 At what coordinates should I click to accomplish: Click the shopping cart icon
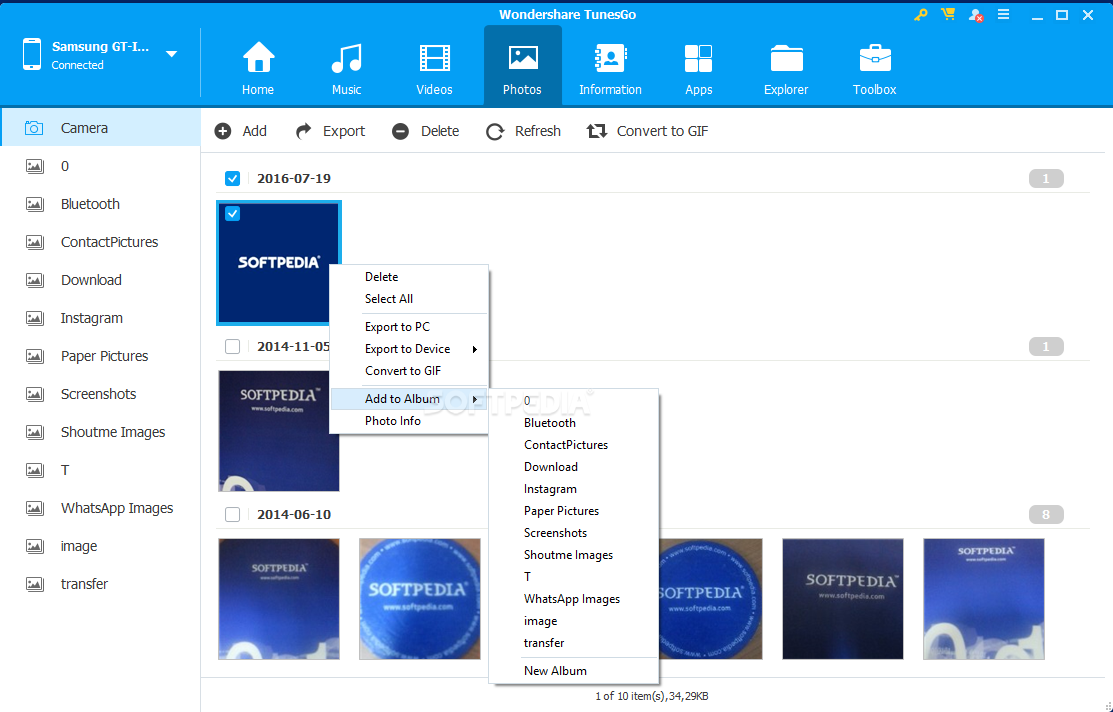[948, 14]
